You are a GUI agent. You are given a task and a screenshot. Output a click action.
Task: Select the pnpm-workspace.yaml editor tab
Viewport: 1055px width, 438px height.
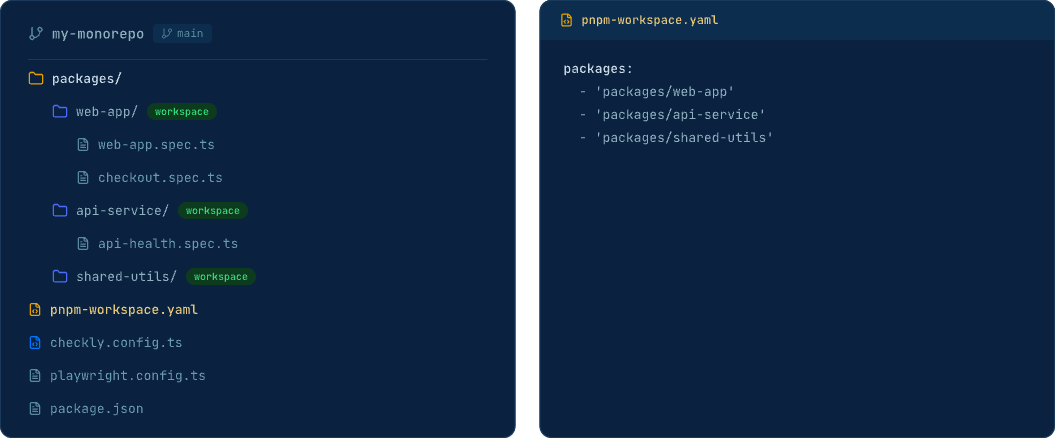(649, 20)
